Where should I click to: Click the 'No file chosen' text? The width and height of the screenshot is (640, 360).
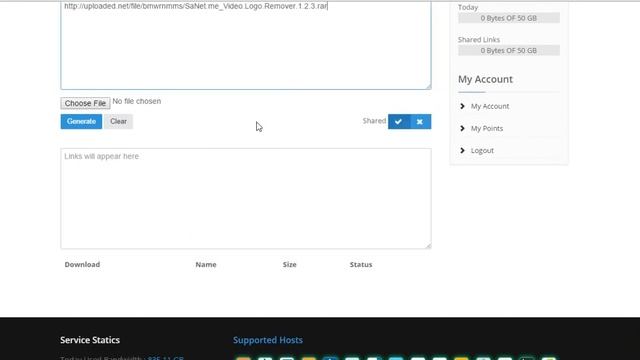[x=137, y=101]
